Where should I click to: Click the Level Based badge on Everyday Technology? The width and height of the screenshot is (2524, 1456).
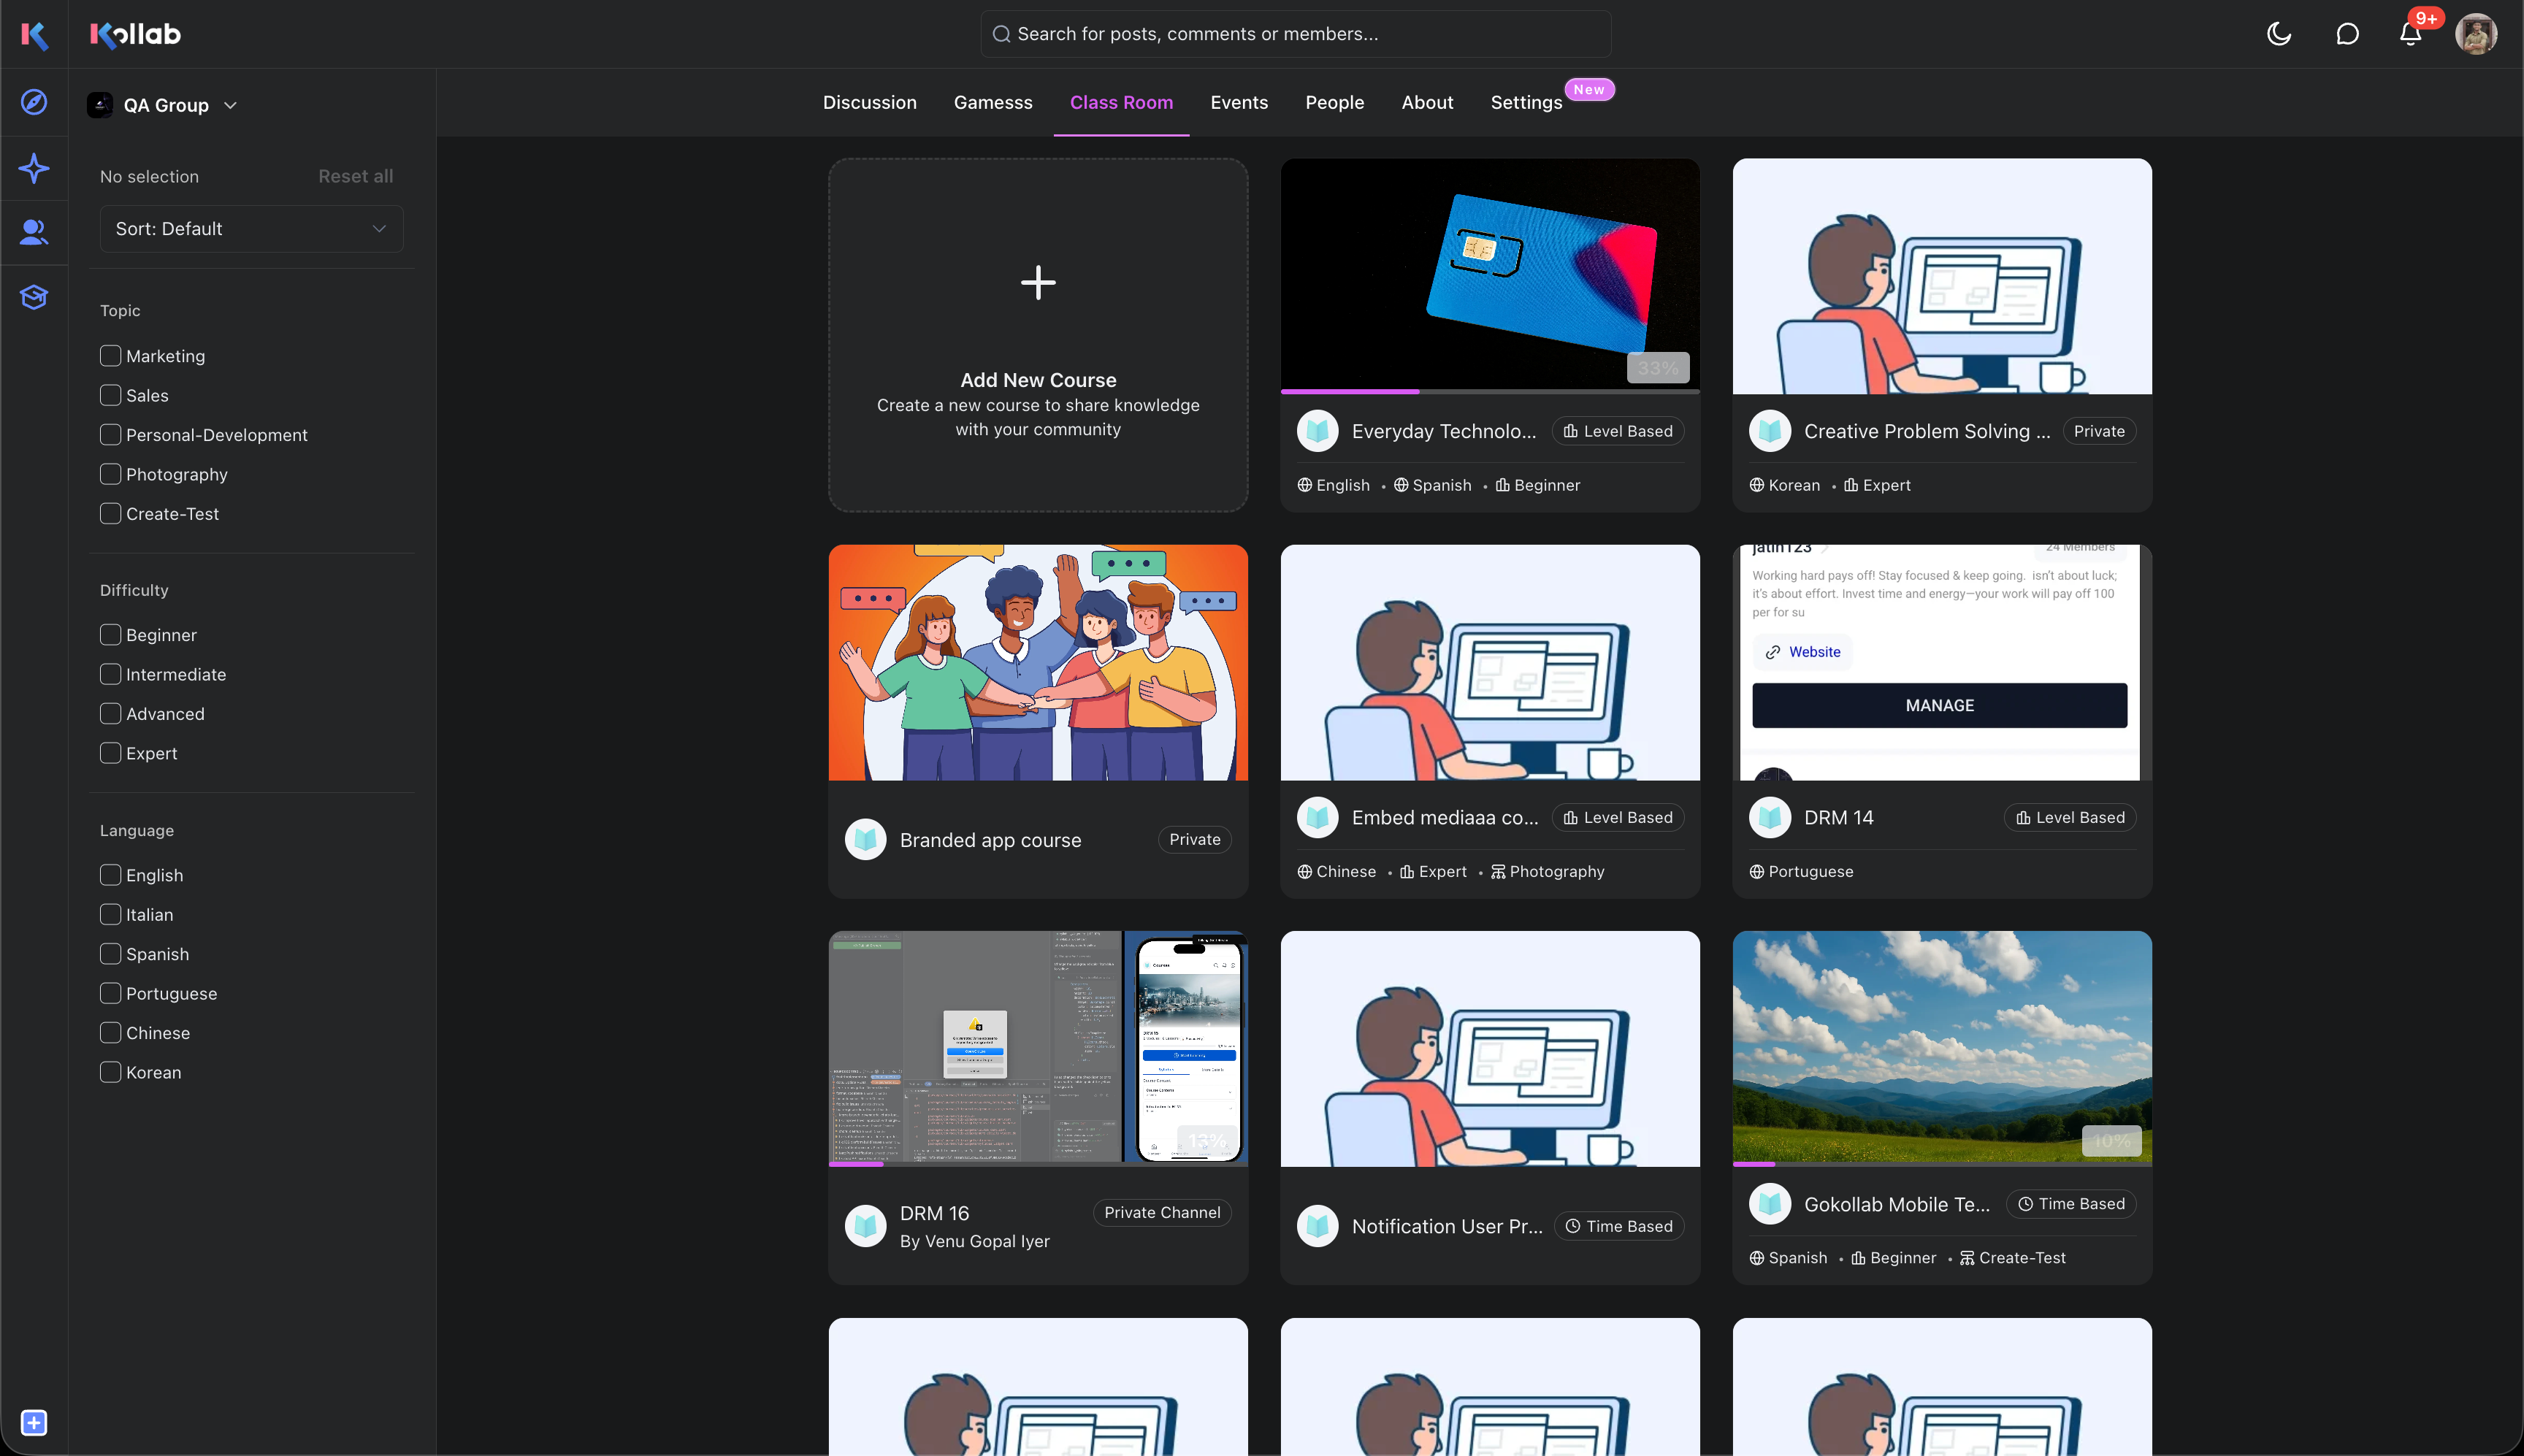tap(1617, 431)
